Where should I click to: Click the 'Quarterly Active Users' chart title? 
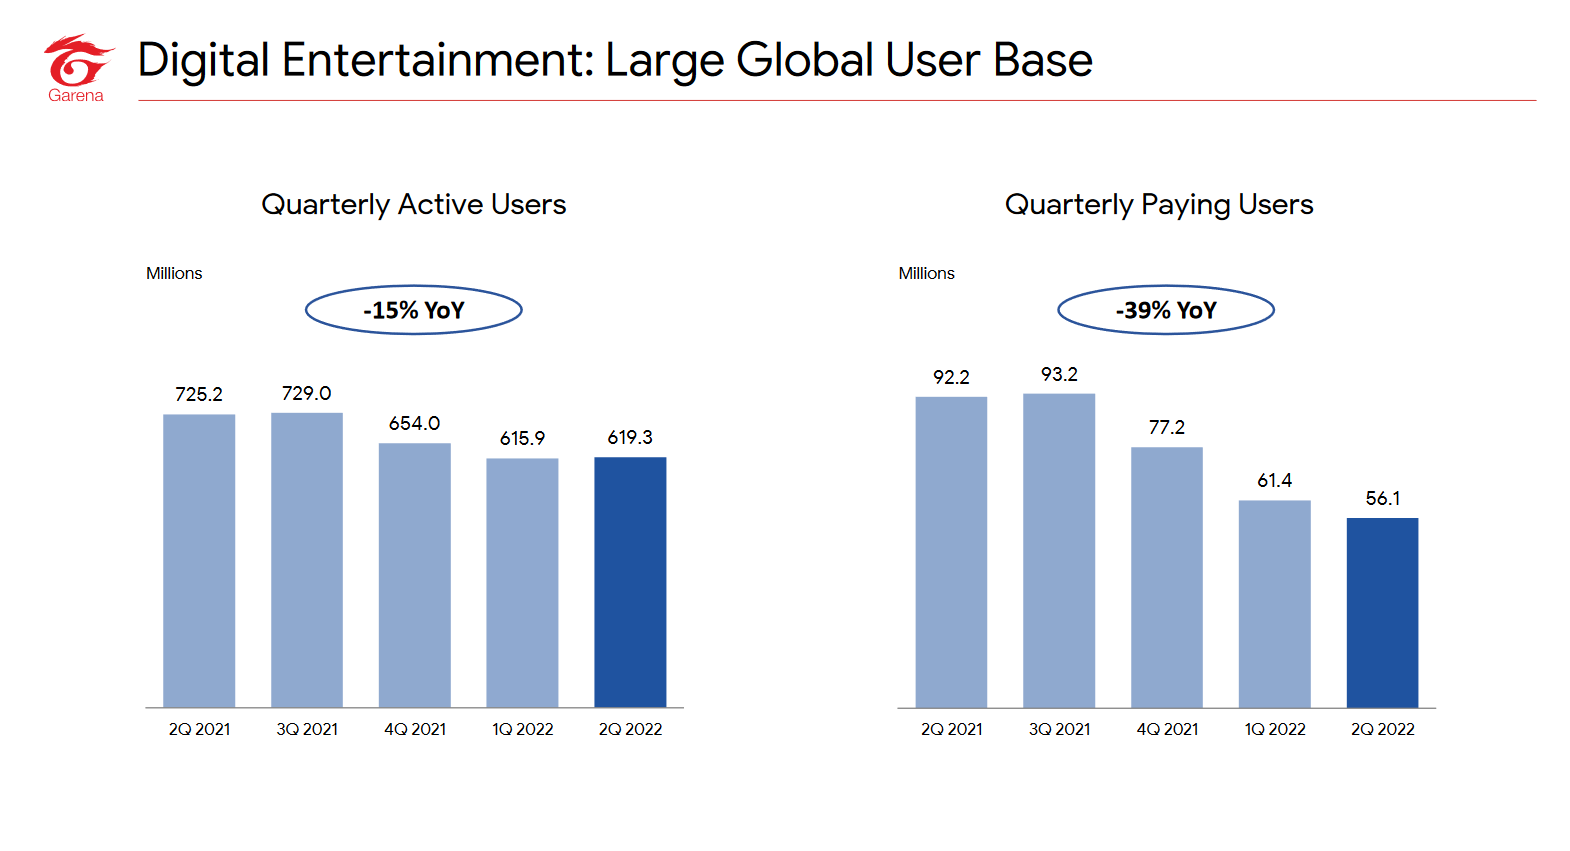point(413,205)
